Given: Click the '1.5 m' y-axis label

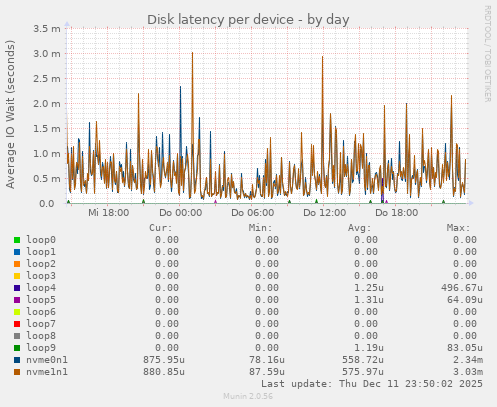Looking at the screenshot, I should click(x=47, y=129).
